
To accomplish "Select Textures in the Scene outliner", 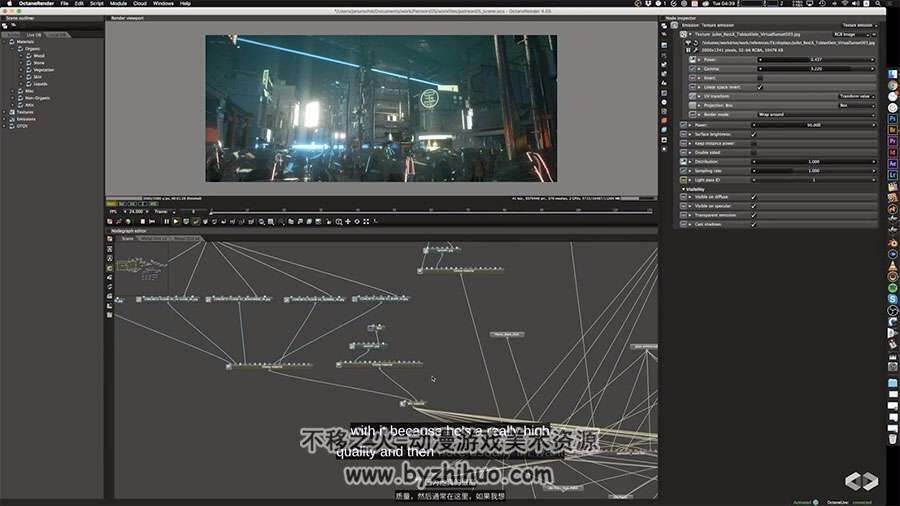I will coord(25,112).
